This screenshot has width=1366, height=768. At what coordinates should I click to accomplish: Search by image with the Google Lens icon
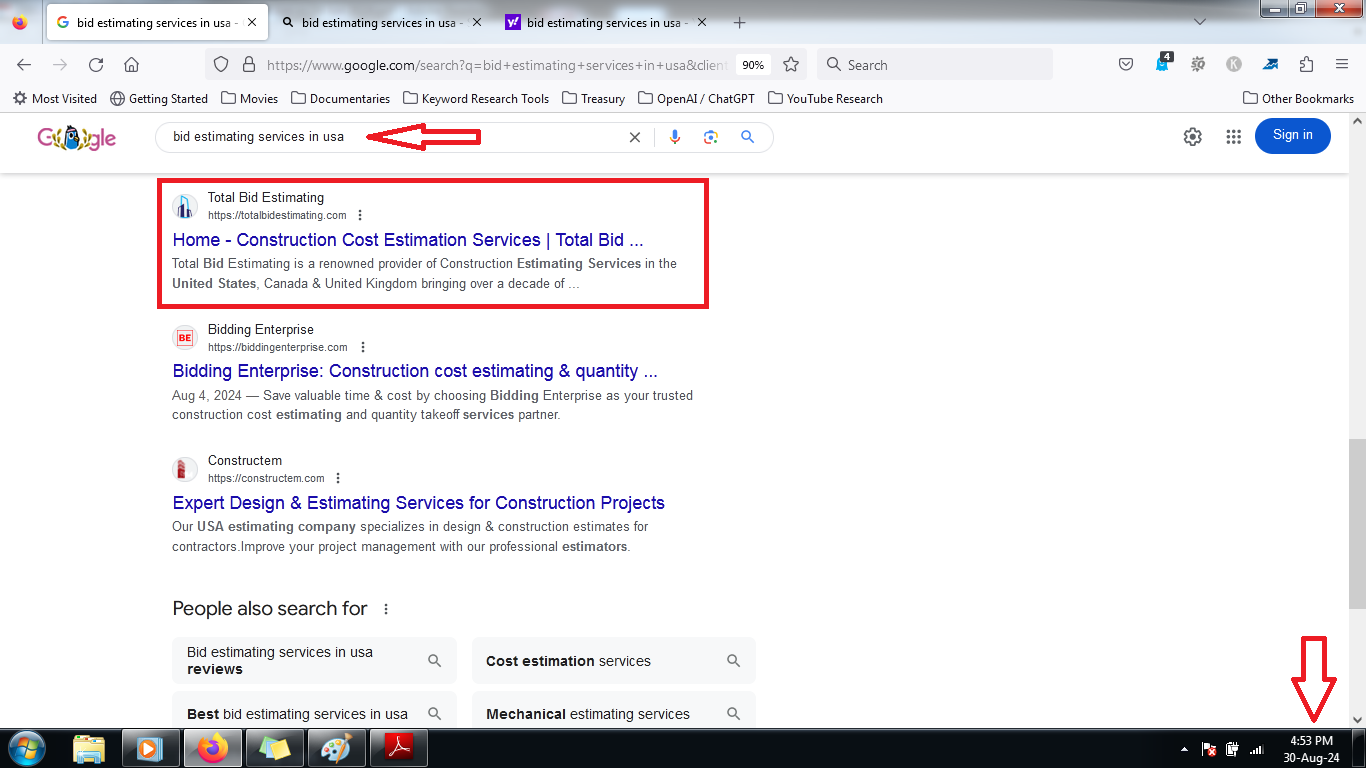click(711, 137)
